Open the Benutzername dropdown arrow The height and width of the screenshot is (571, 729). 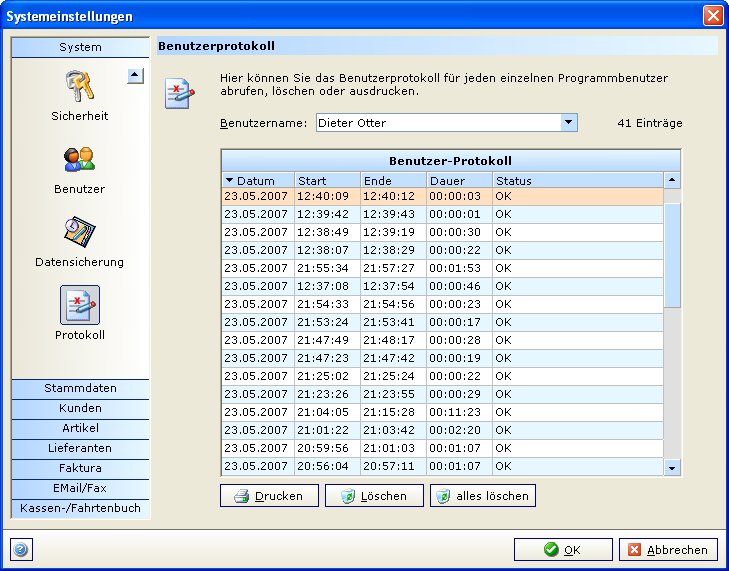[568, 123]
